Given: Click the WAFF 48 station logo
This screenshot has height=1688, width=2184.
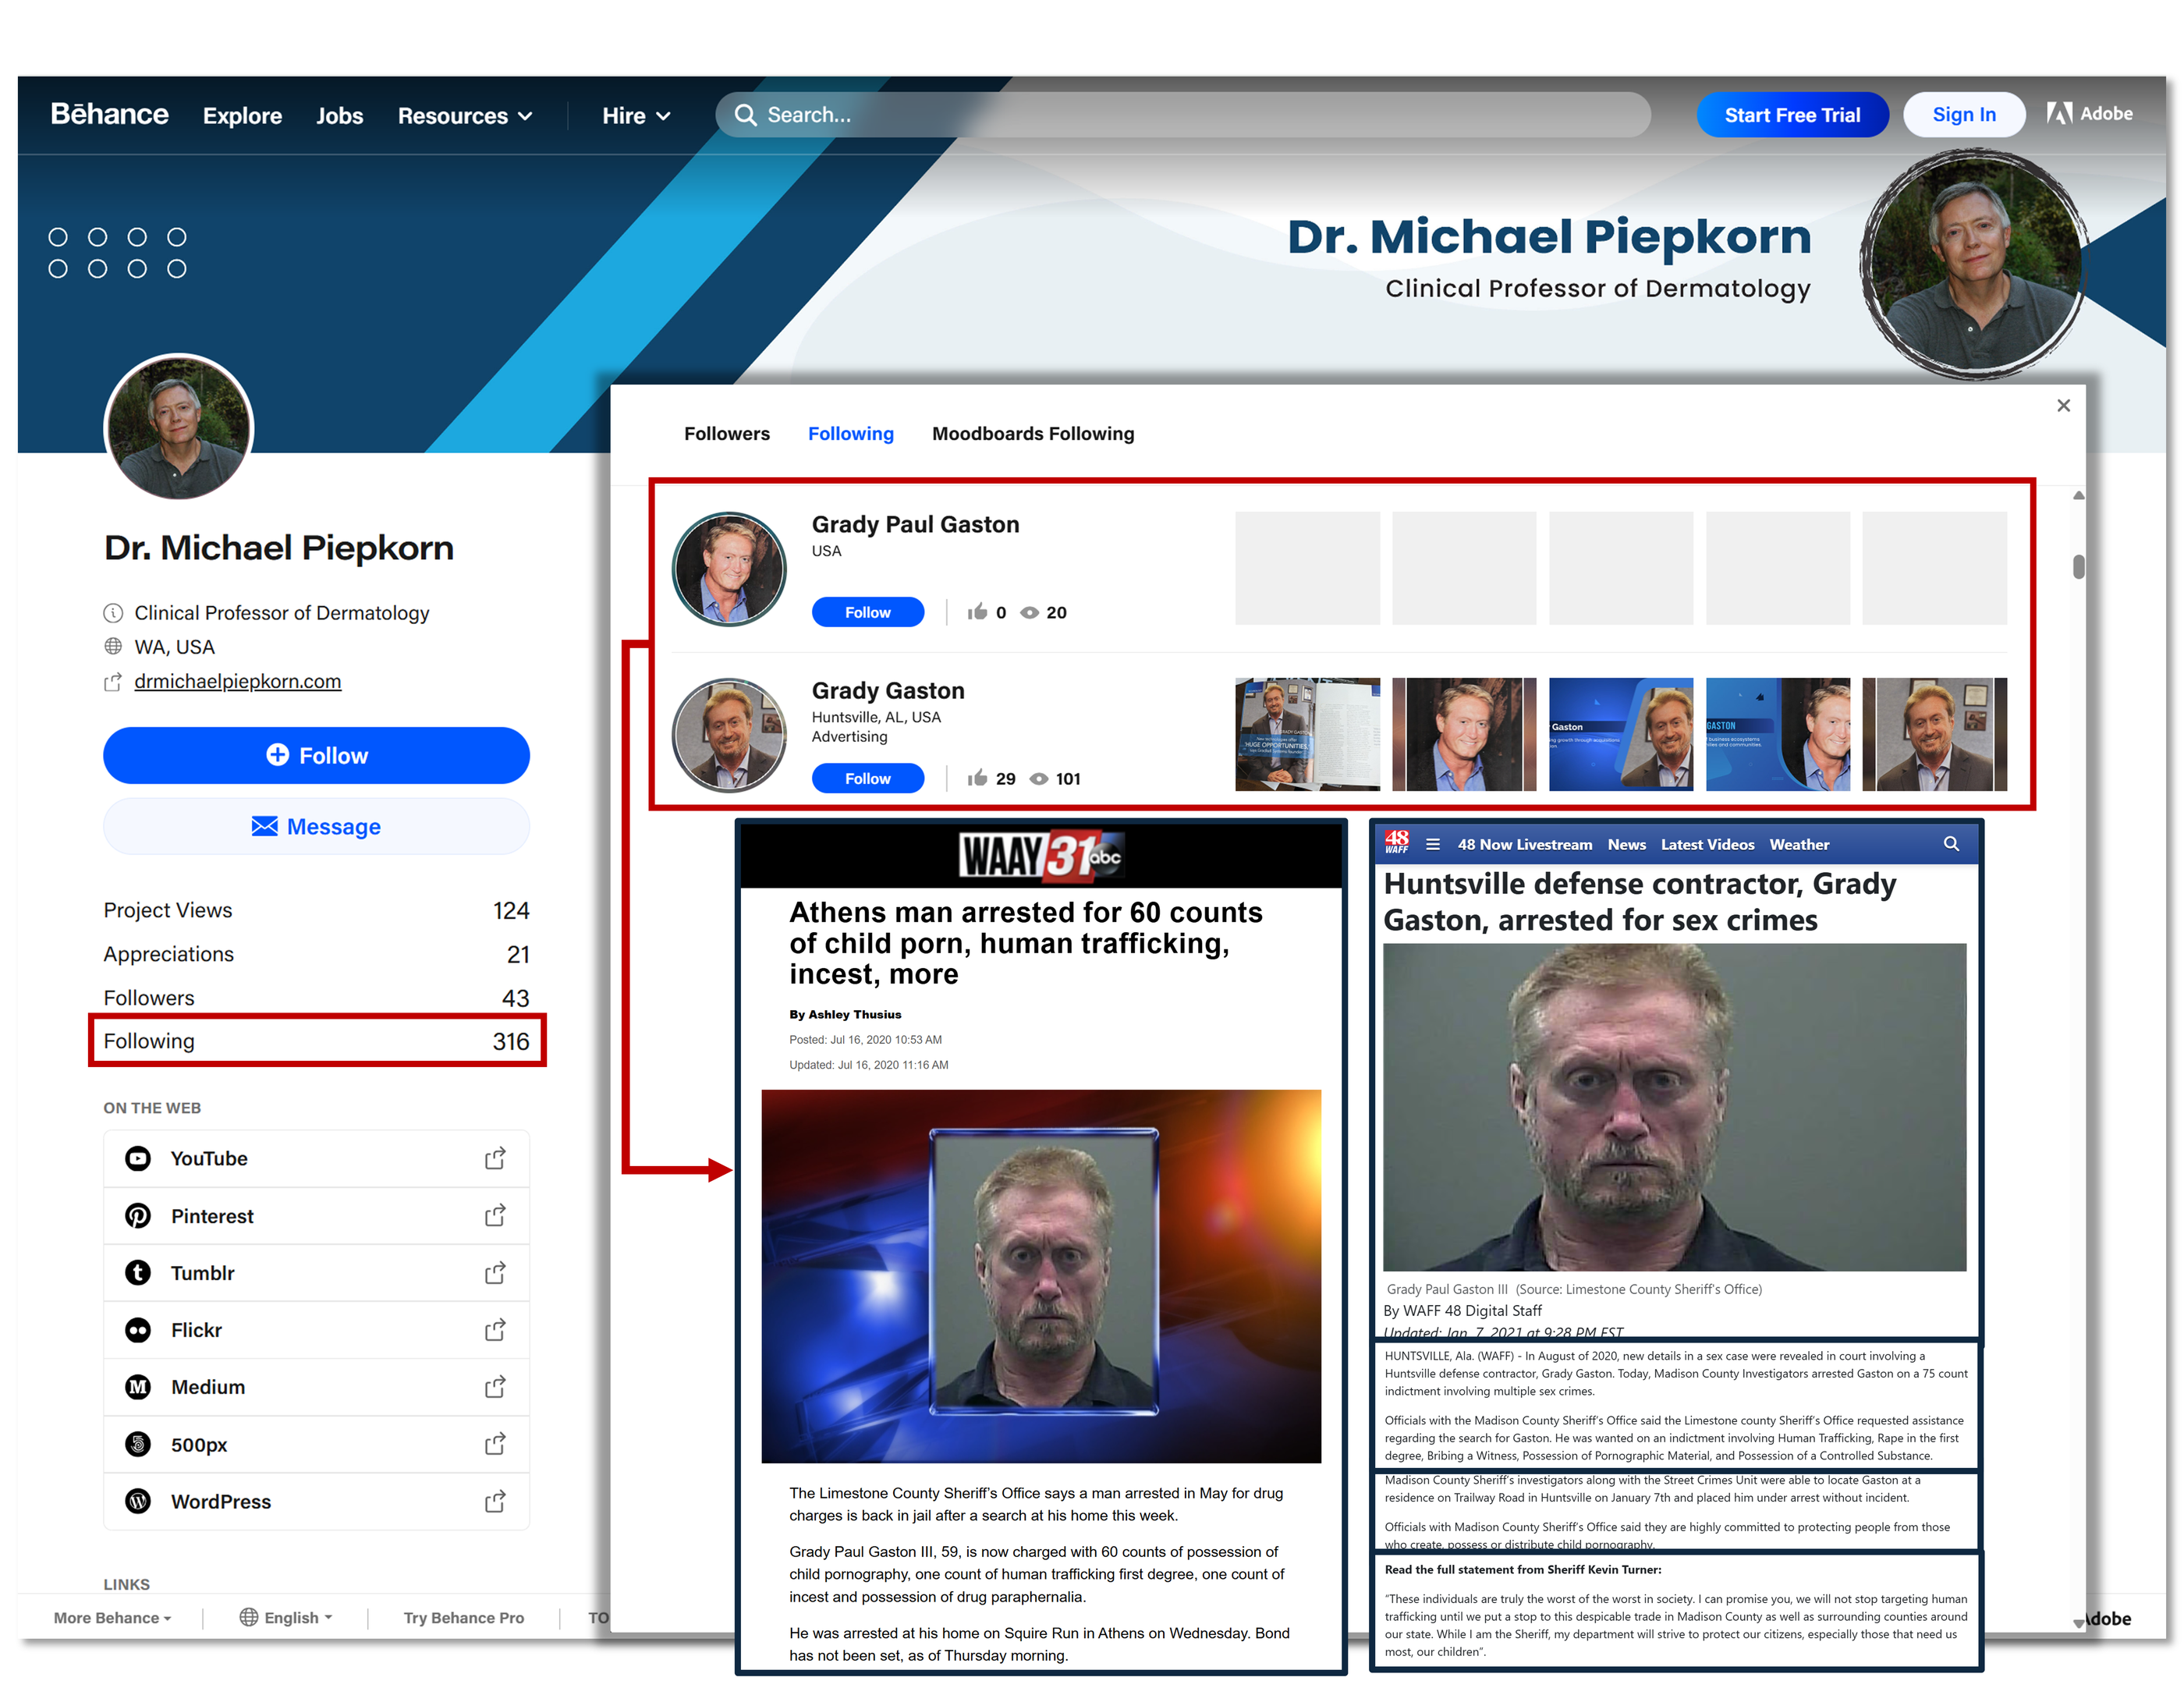Looking at the screenshot, I should (x=1397, y=842).
